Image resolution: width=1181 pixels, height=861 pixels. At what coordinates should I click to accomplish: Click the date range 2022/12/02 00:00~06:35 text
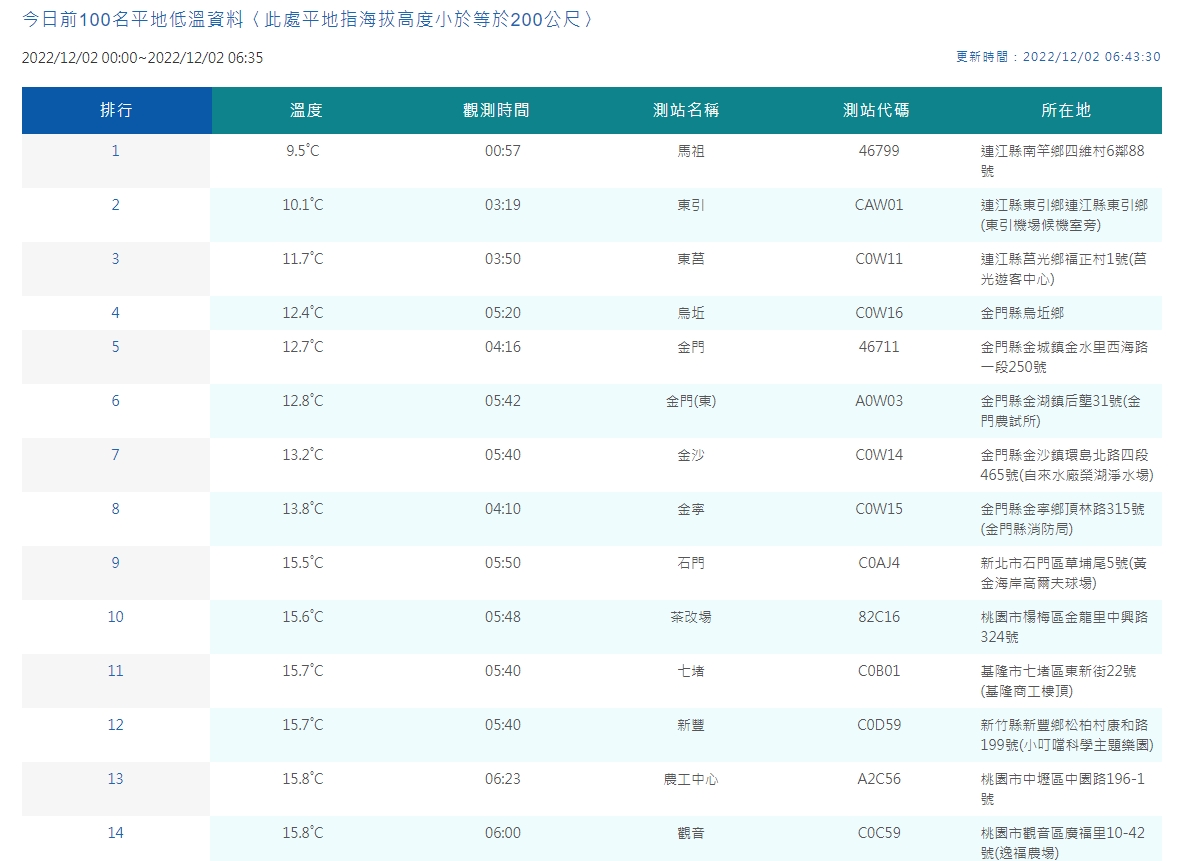click(x=142, y=58)
